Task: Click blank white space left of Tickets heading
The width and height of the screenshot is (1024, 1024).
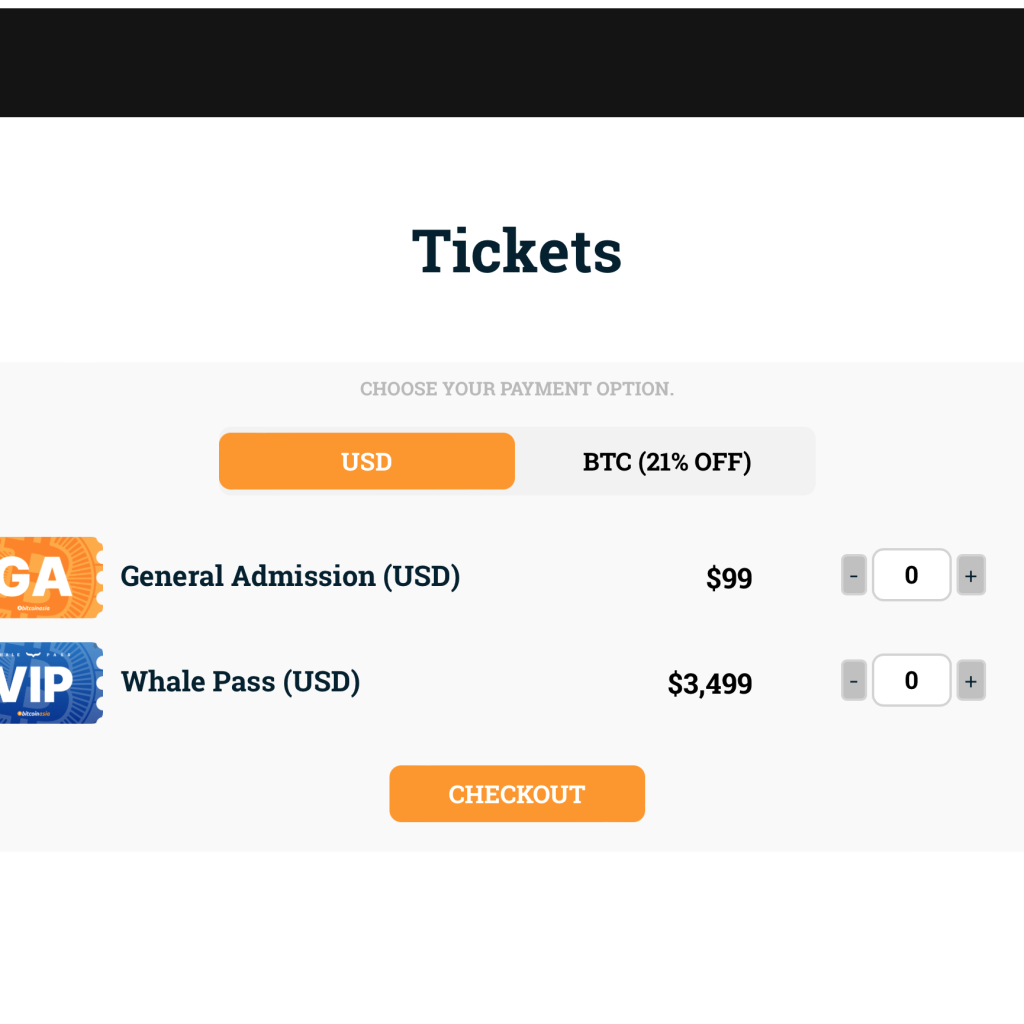Action: 200,250
